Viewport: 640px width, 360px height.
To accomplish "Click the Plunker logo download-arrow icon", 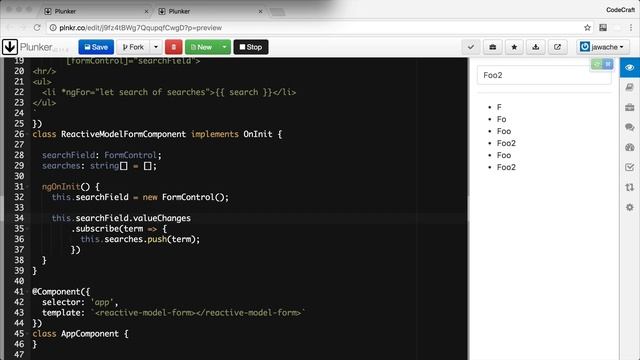I will pyautogui.click(x=9, y=47).
